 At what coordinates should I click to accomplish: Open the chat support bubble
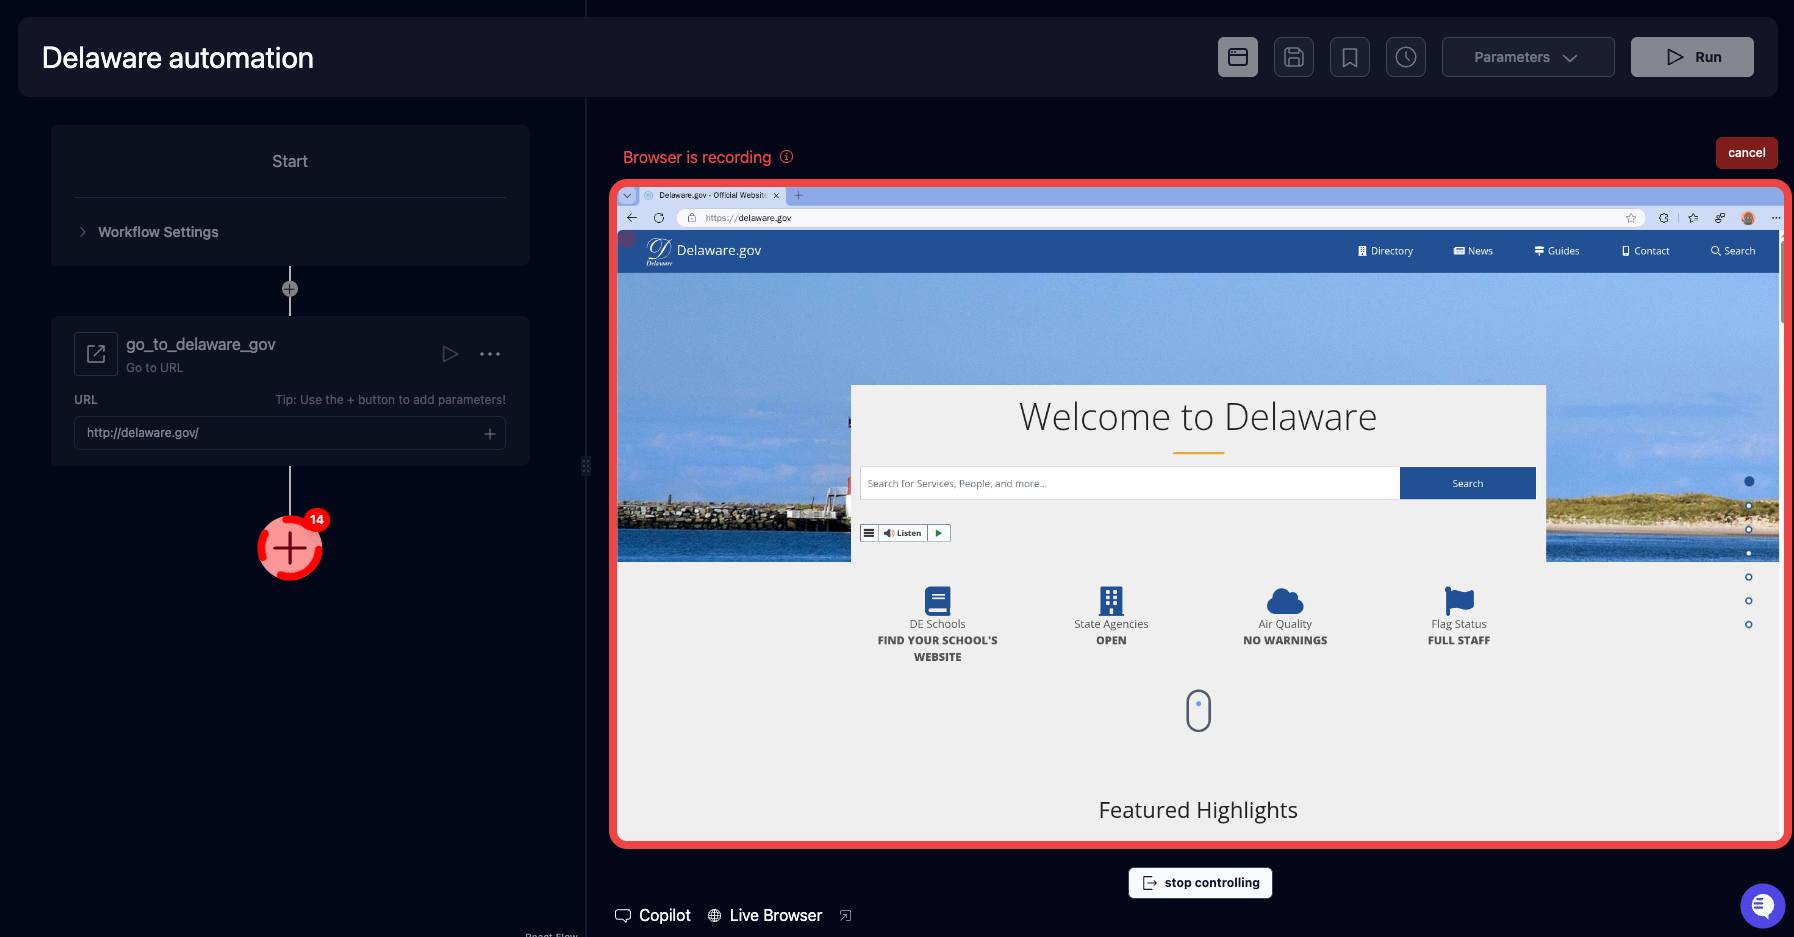1762,906
